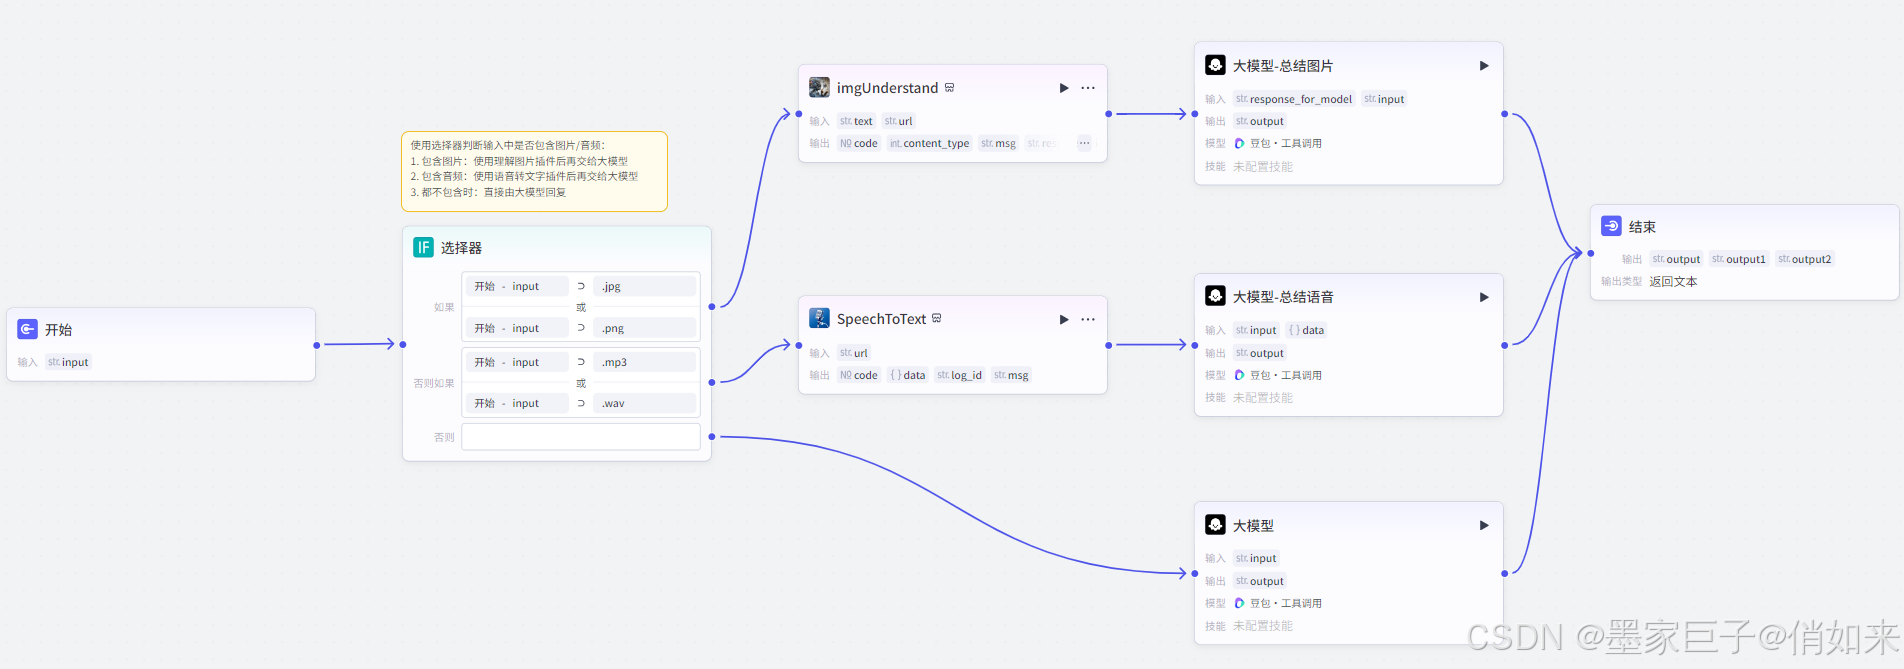Click the log_id output tag in SpeechToText
This screenshot has width=1904, height=669.
click(x=959, y=375)
